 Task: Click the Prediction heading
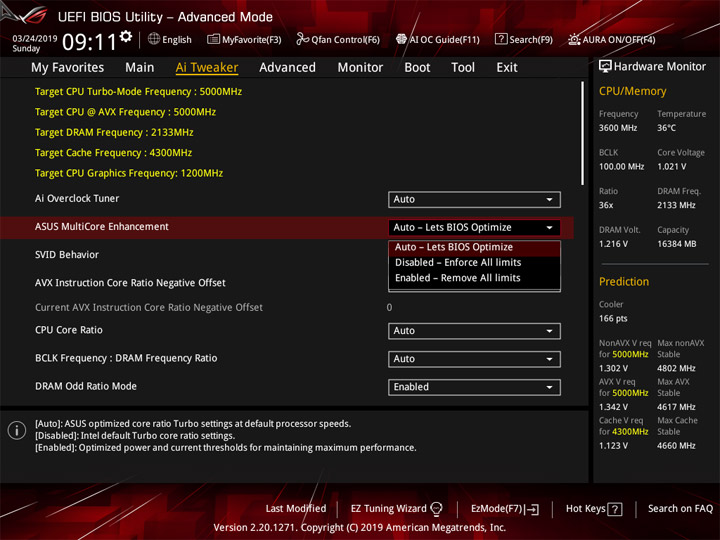tap(624, 282)
